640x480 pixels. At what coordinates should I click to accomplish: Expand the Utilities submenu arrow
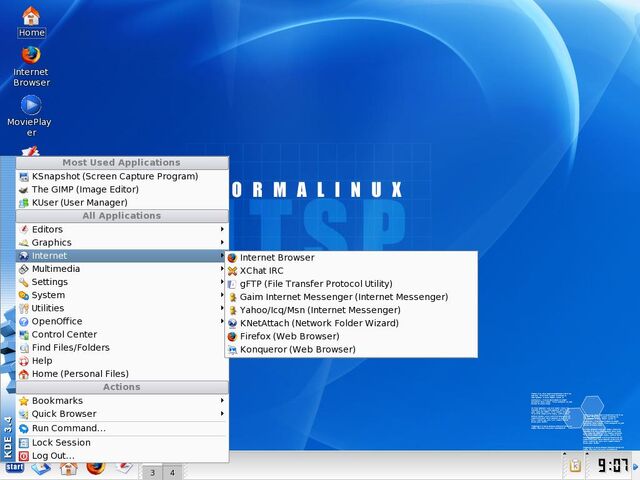[222, 308]
